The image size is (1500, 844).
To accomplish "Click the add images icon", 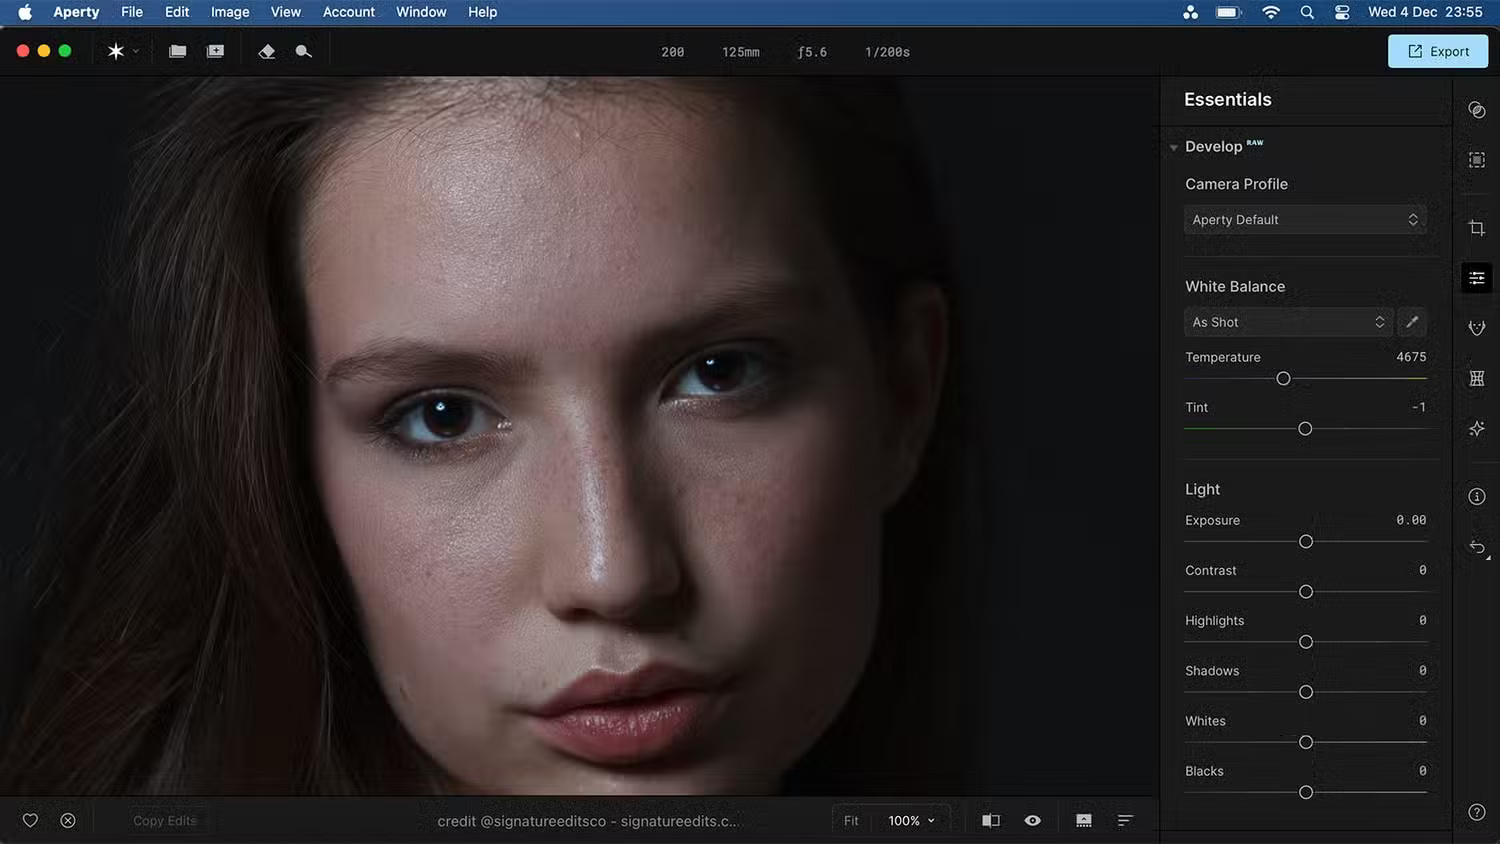I will (x=215, y=51).
